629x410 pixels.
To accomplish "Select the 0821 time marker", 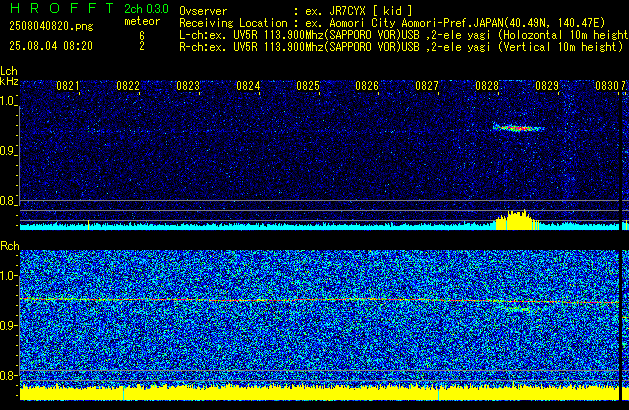I will [x=68, y=86].
